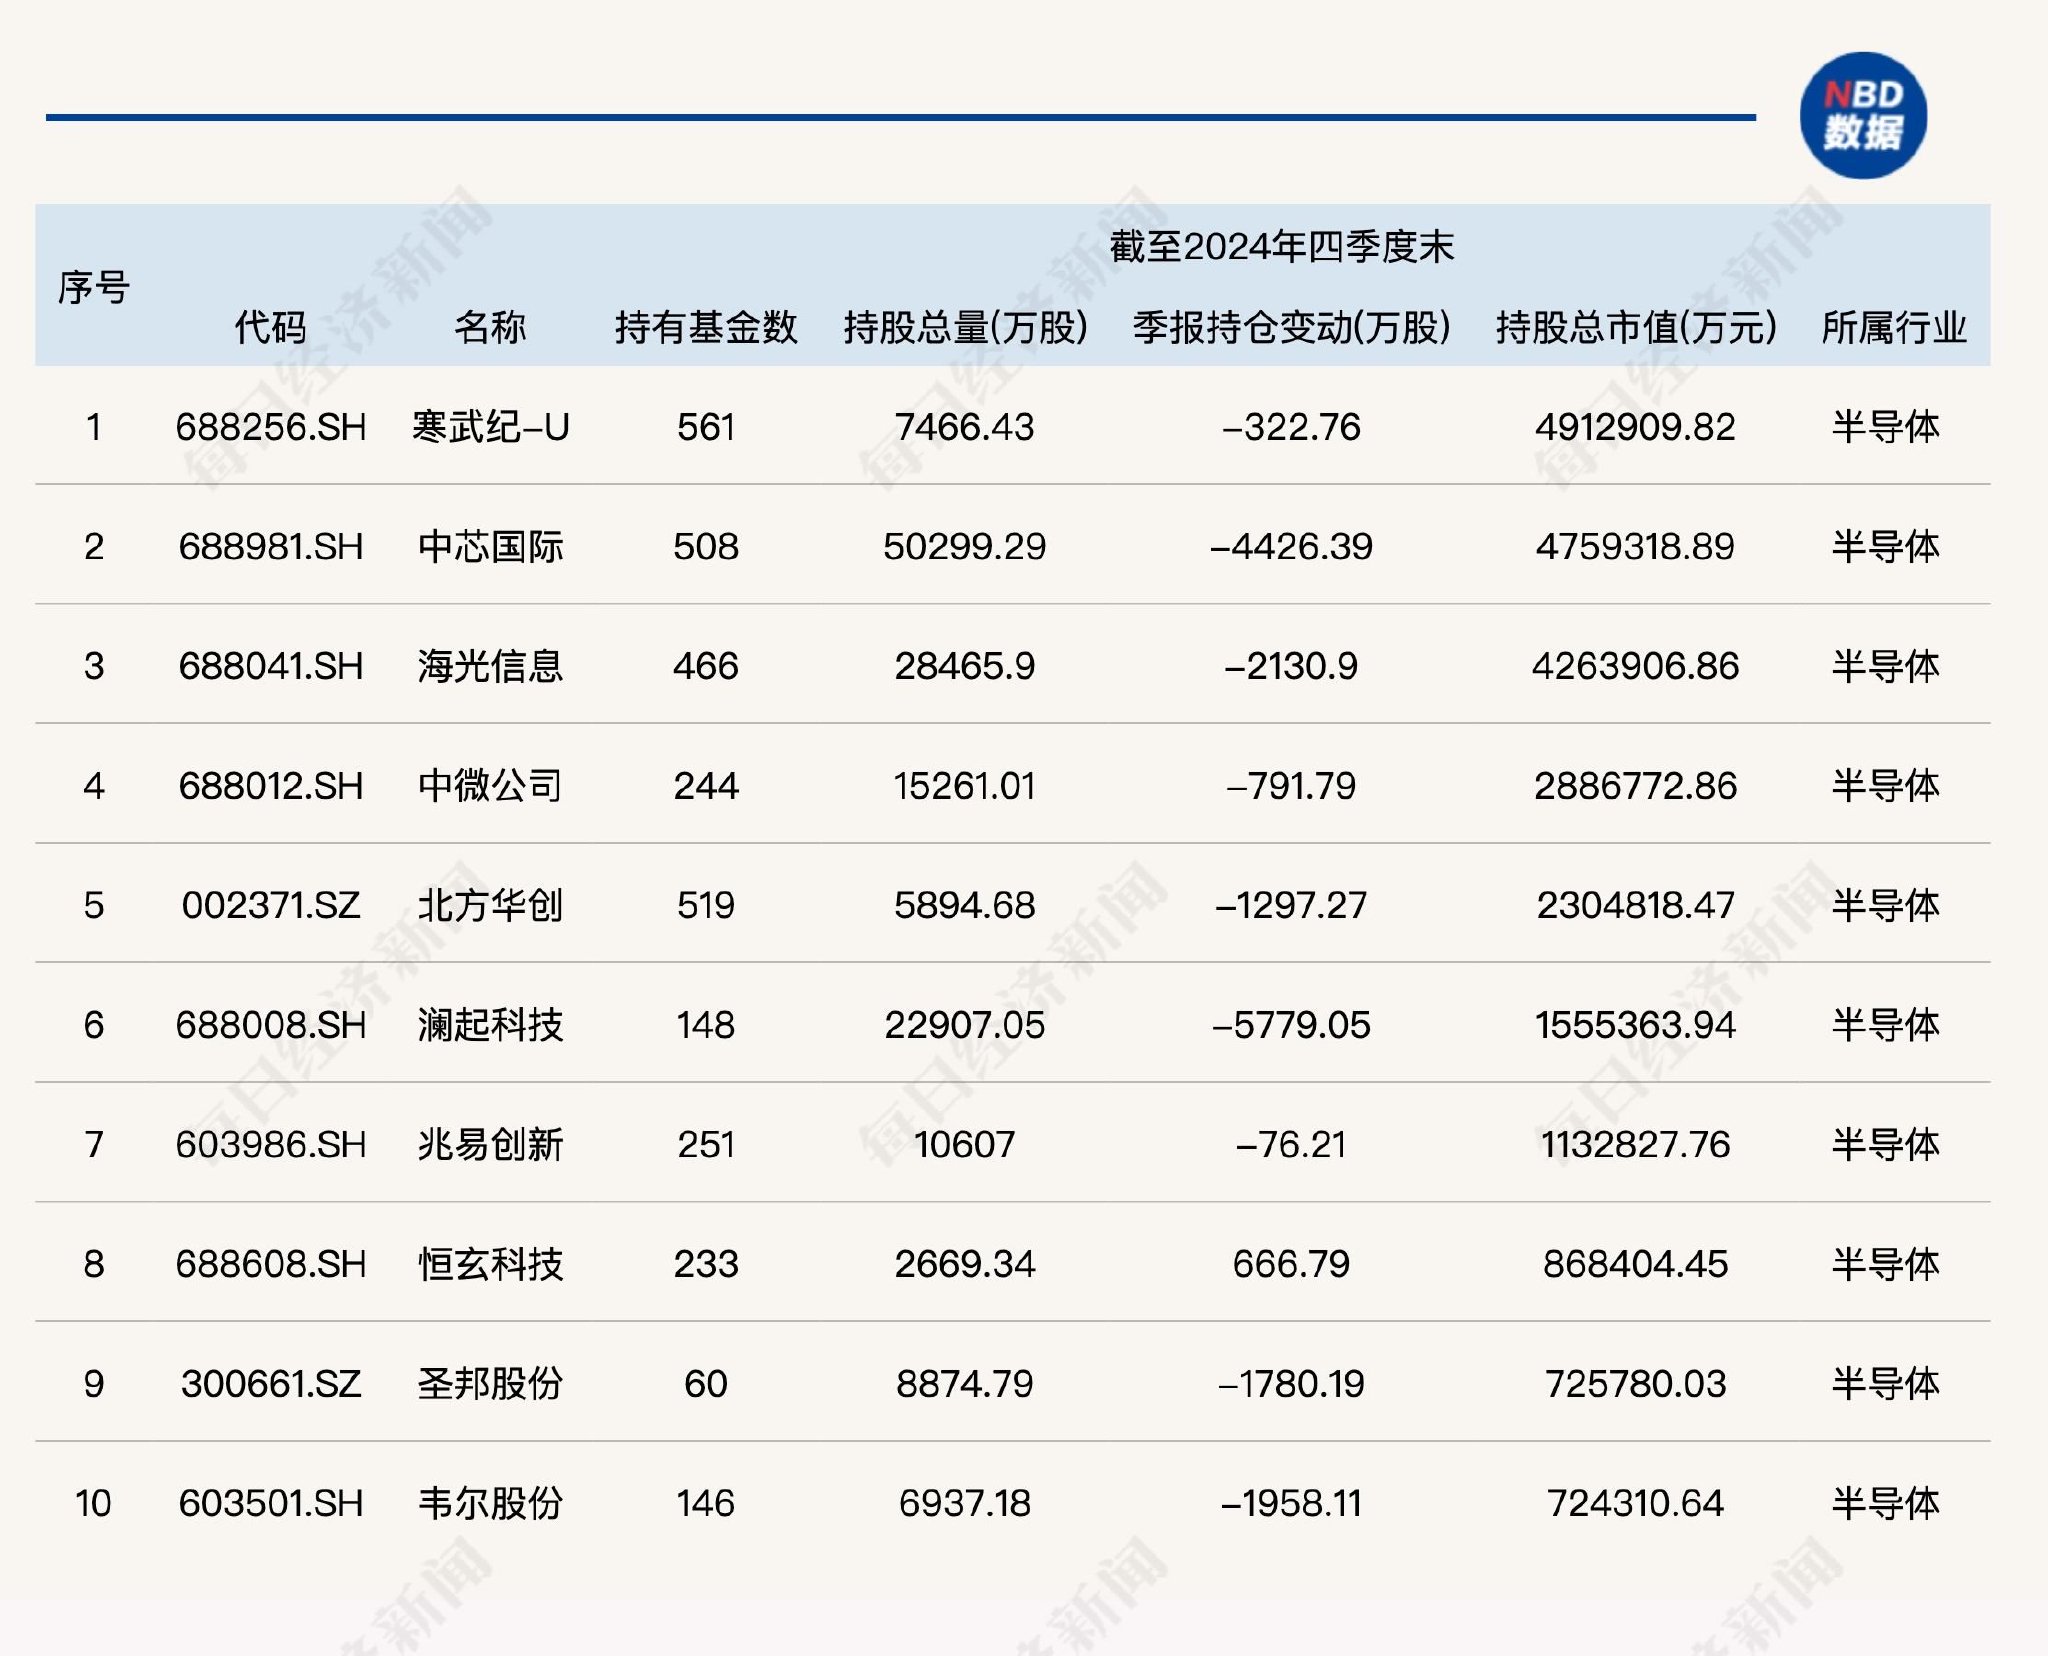The width and height of the screenshot is (2048, 1656).
Task: Select stock code 002371.SZ
Action: tap(270, 905)
